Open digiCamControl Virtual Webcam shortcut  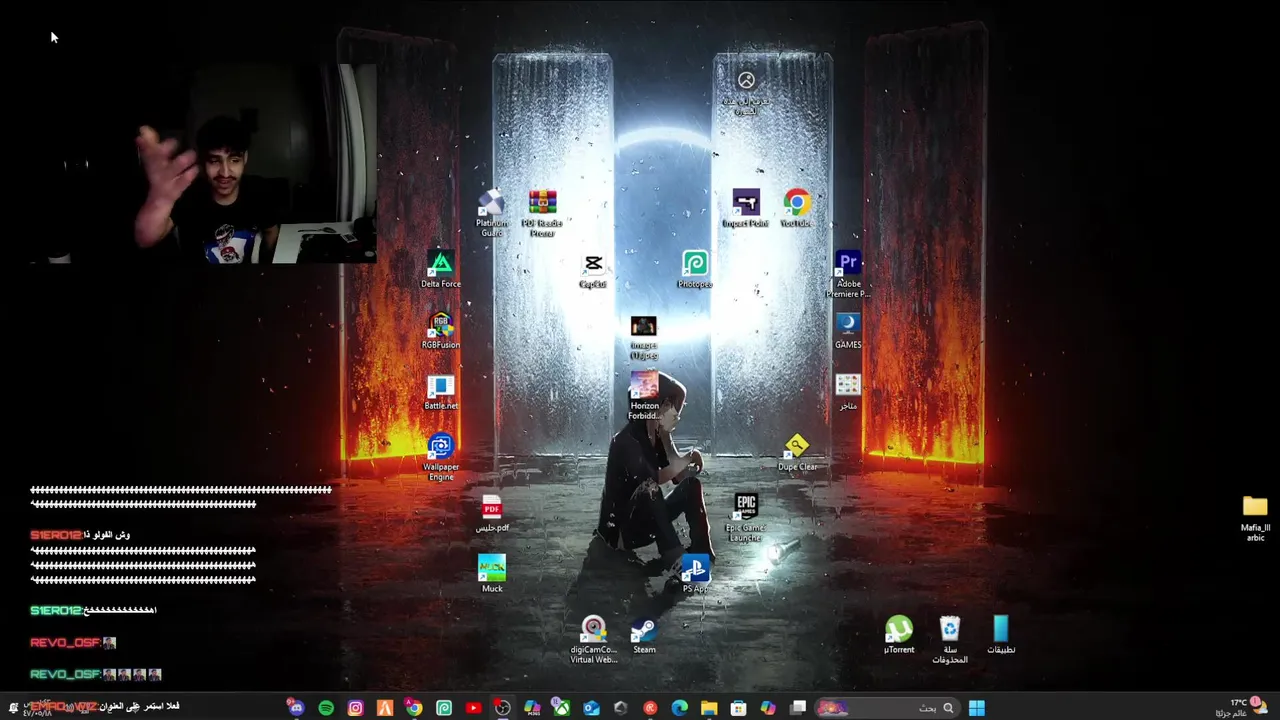593,639
